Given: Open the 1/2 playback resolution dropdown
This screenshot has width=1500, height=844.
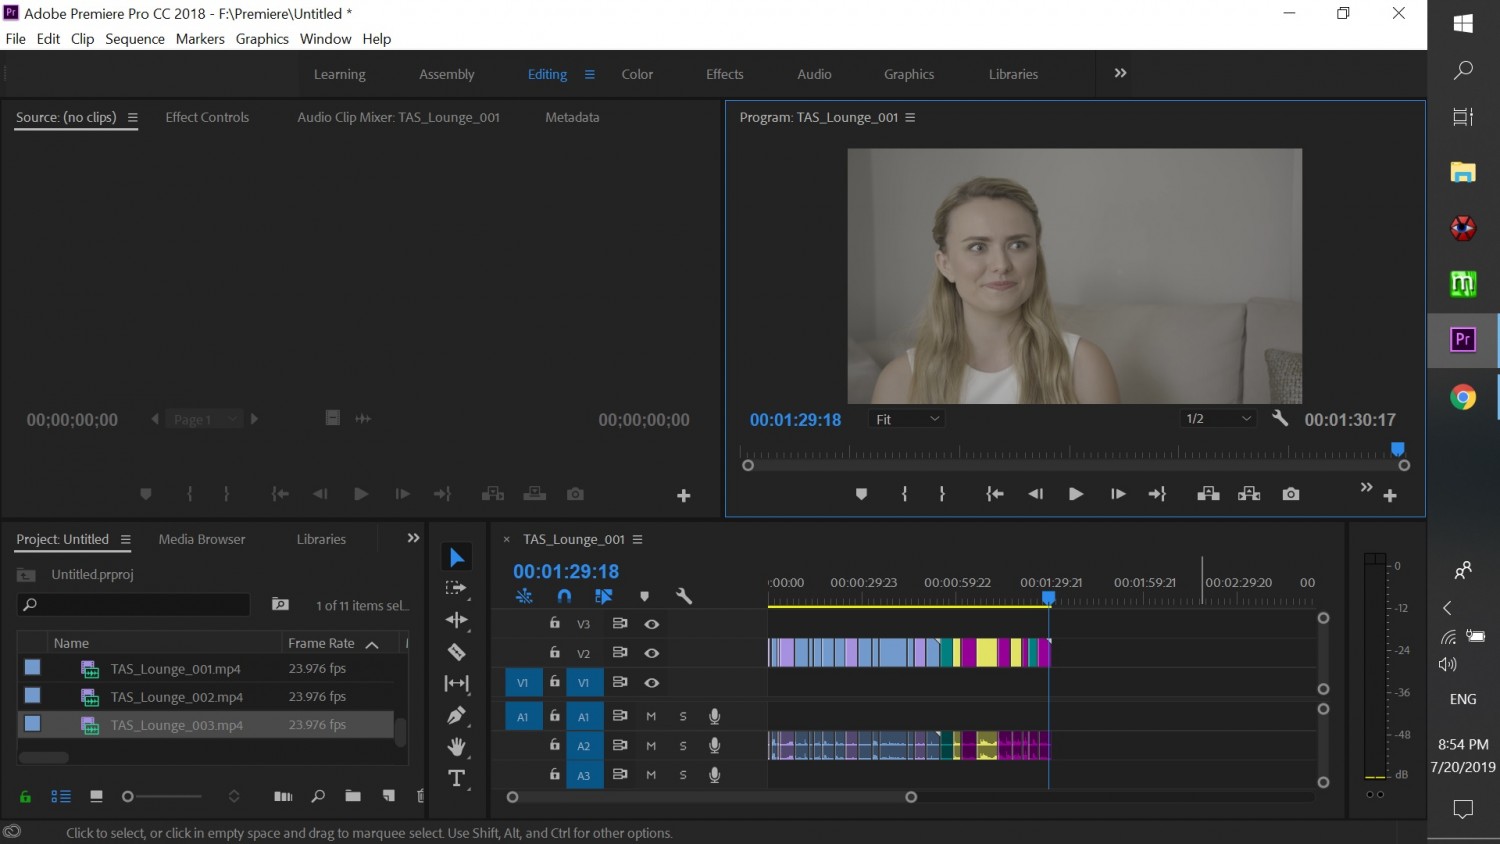Looking at the screenshot, I should coord(1218,419).
